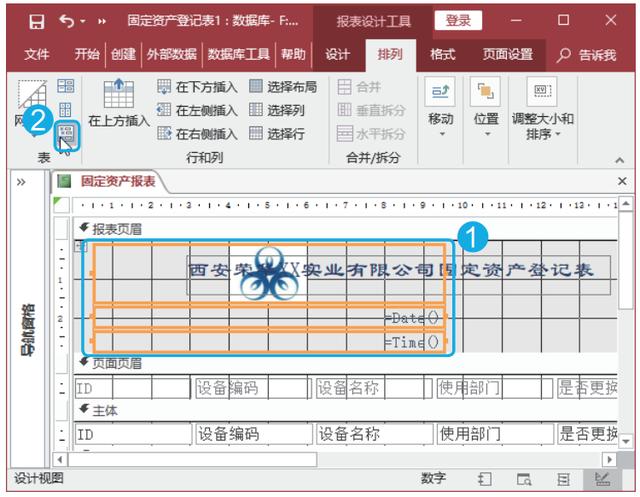Click the 合并 merge button
This screenshot has height=497, width=640.
pos(359,87)
